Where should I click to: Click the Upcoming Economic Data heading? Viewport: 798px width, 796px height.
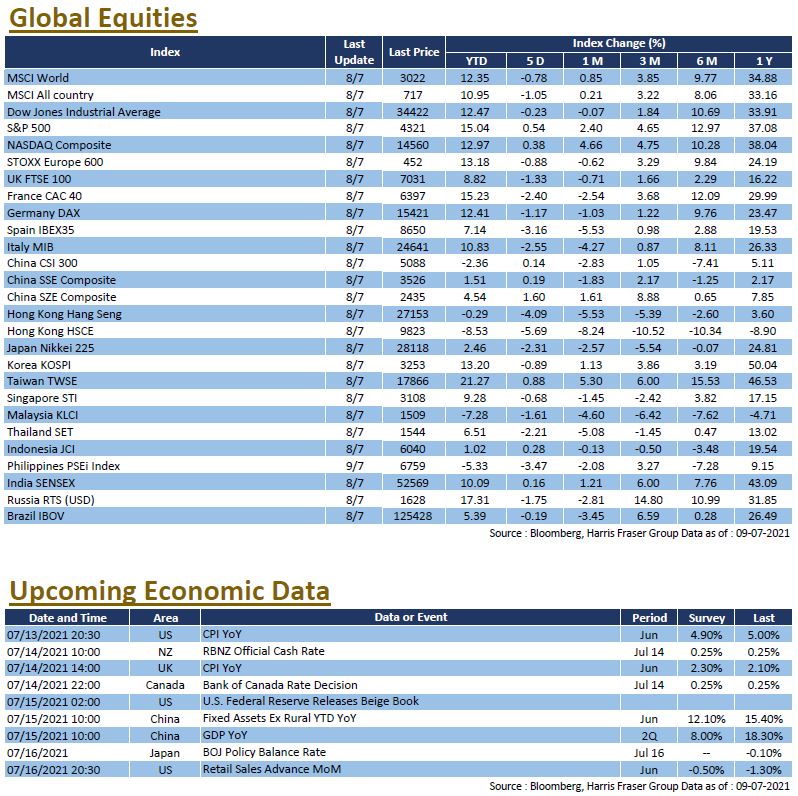(x=170, y=591)
